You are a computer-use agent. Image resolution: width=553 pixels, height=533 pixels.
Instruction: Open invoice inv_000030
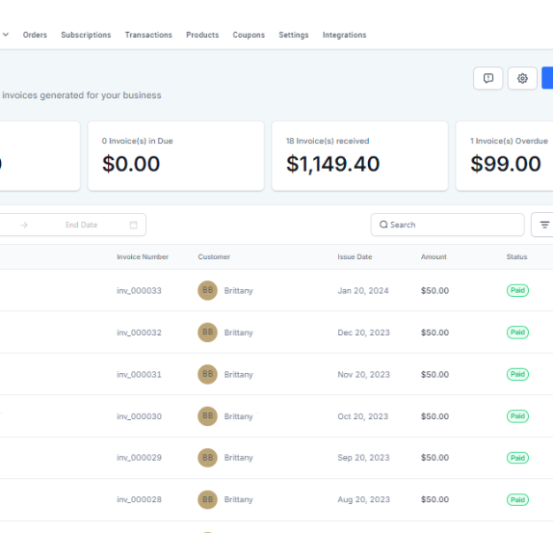pos(139,417)
